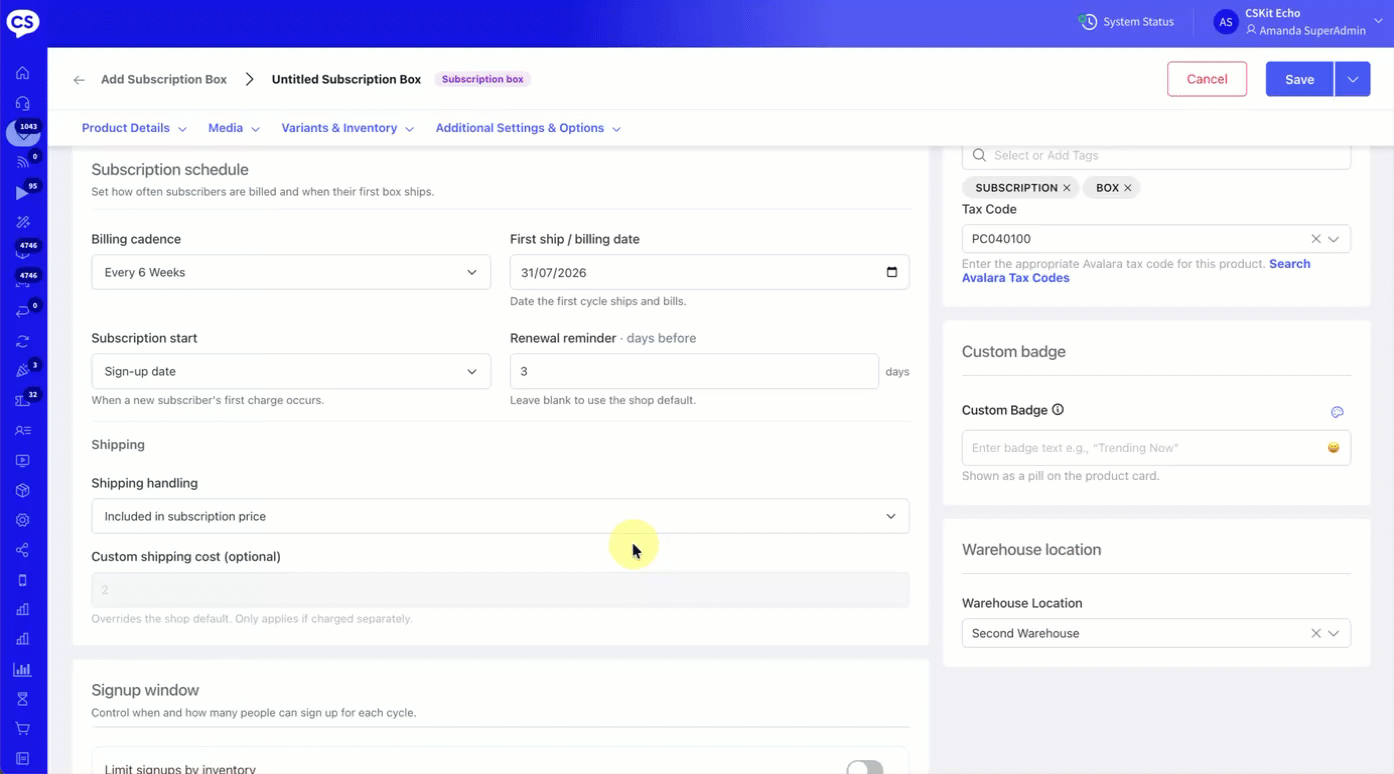Click the CS logo in the header
This screenshot has width=1394, height=774.
[x=22, y=22]
